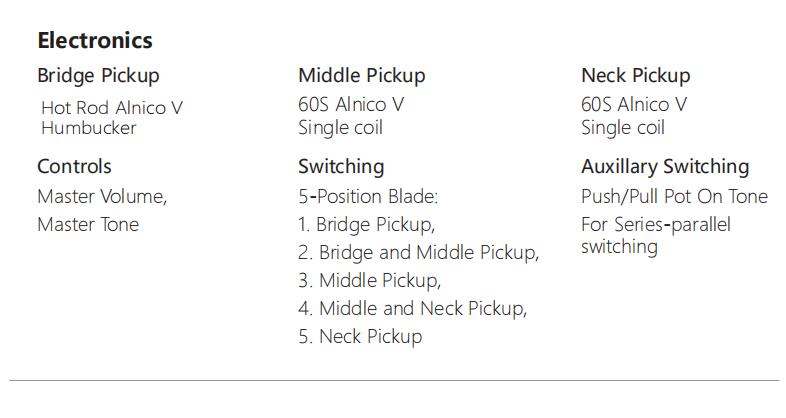Click list item 2, Bridge and Middle Pickup
786x418 pixels.
pos(418,253)
